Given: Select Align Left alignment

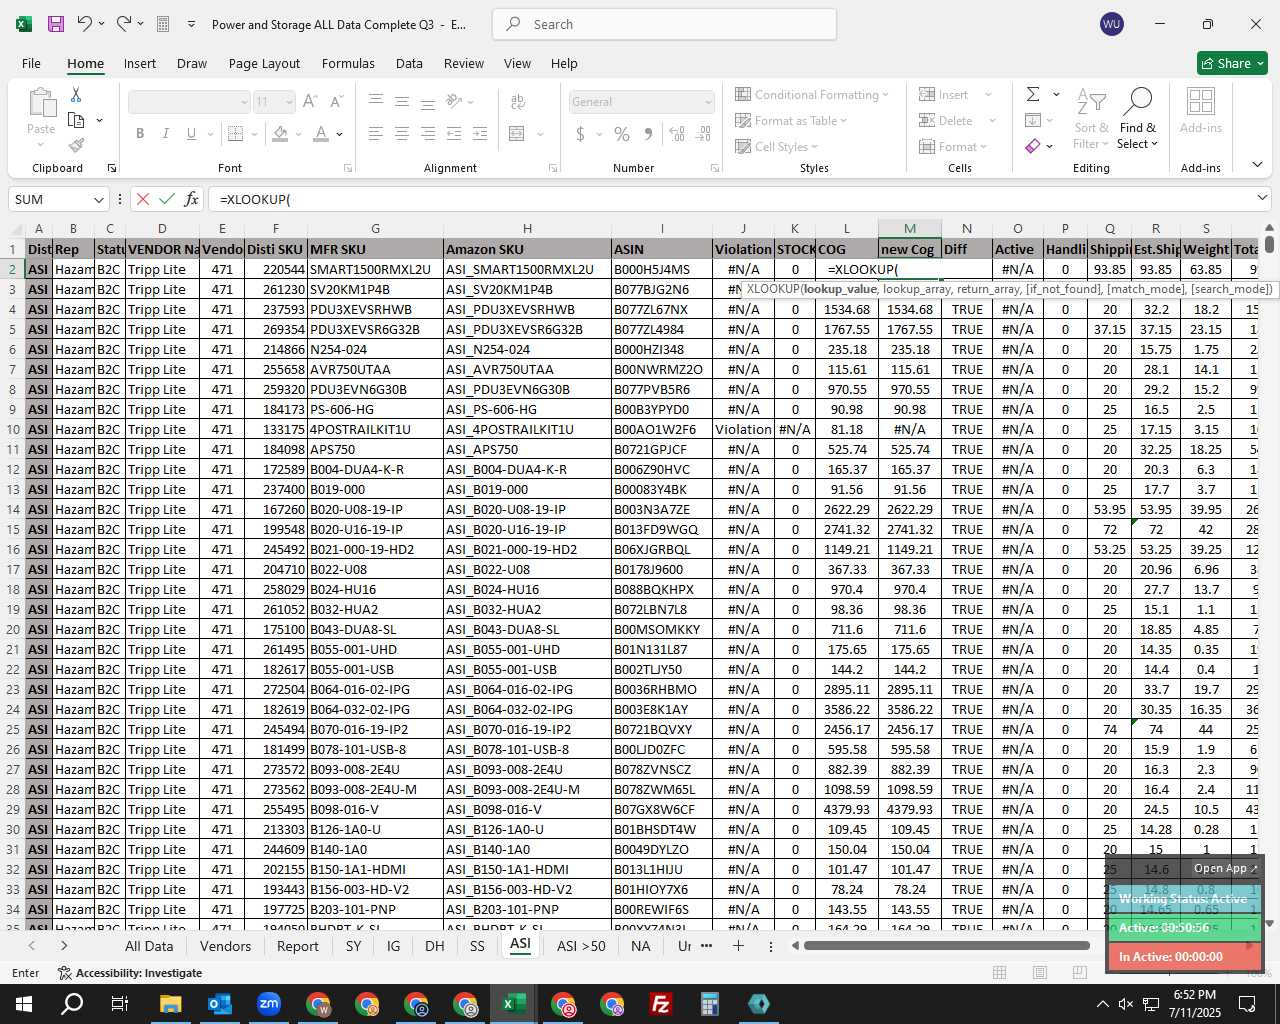Looking at the screenshot, I should pos(376,133).
